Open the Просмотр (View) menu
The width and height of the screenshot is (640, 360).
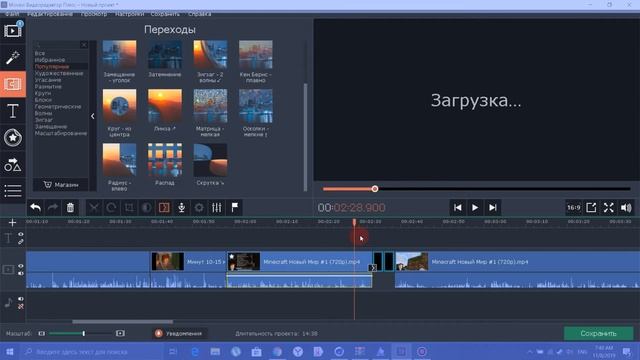tap(94, 14)
